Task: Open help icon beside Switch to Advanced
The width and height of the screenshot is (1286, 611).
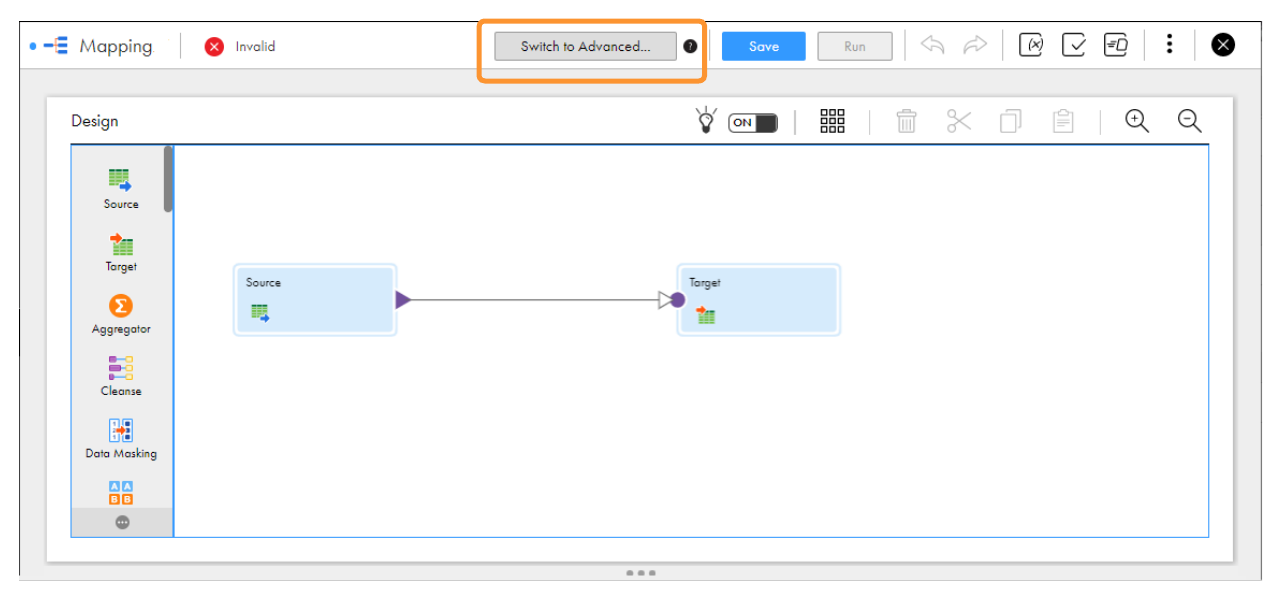Action: 690,46
